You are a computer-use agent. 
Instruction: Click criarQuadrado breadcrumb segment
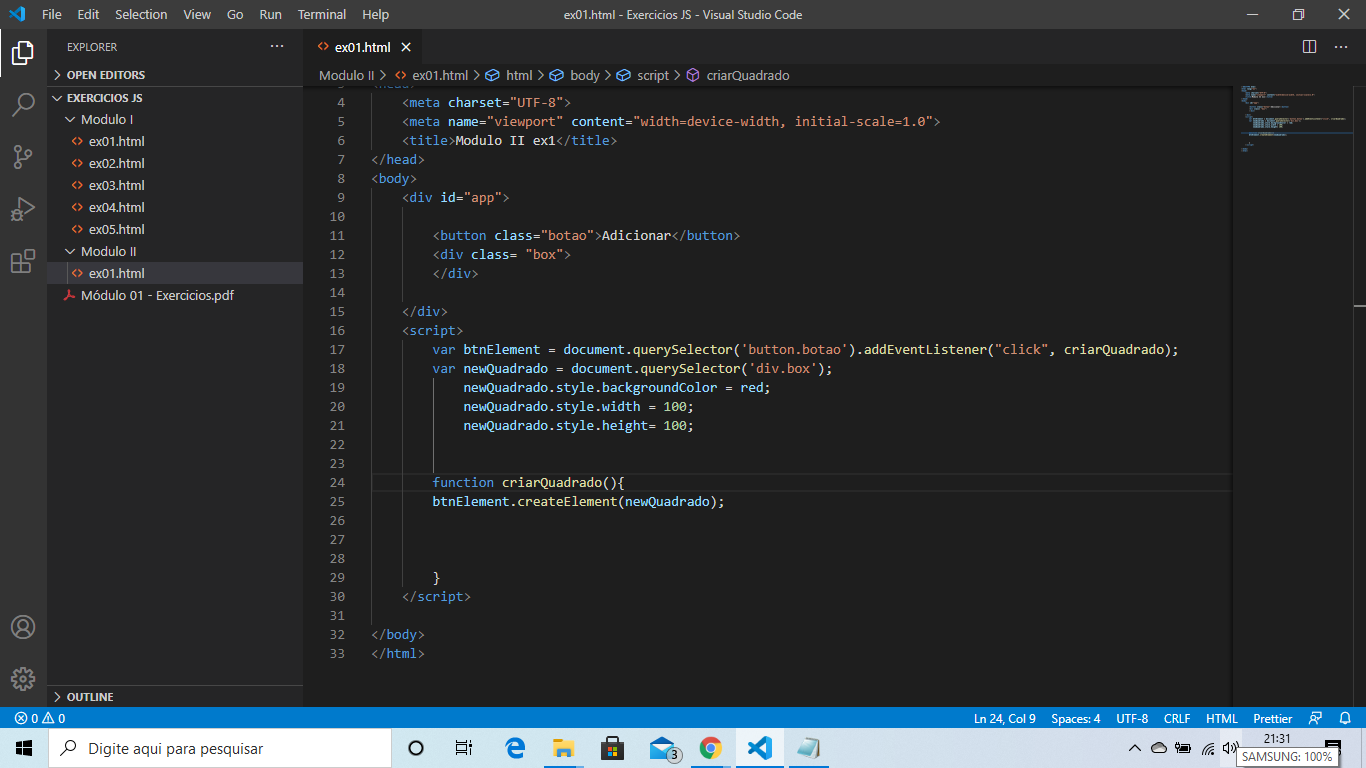click(738, 75)
